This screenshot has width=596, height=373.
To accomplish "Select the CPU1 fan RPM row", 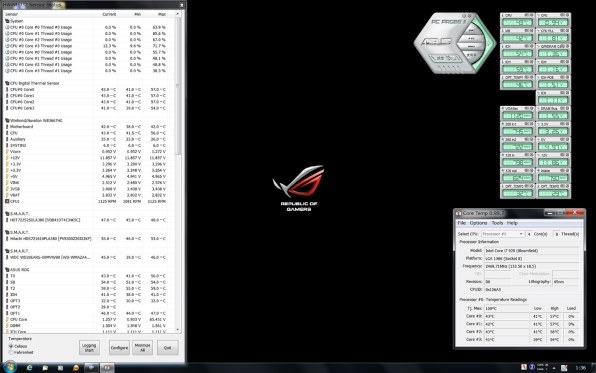I will tap(86, 201).
